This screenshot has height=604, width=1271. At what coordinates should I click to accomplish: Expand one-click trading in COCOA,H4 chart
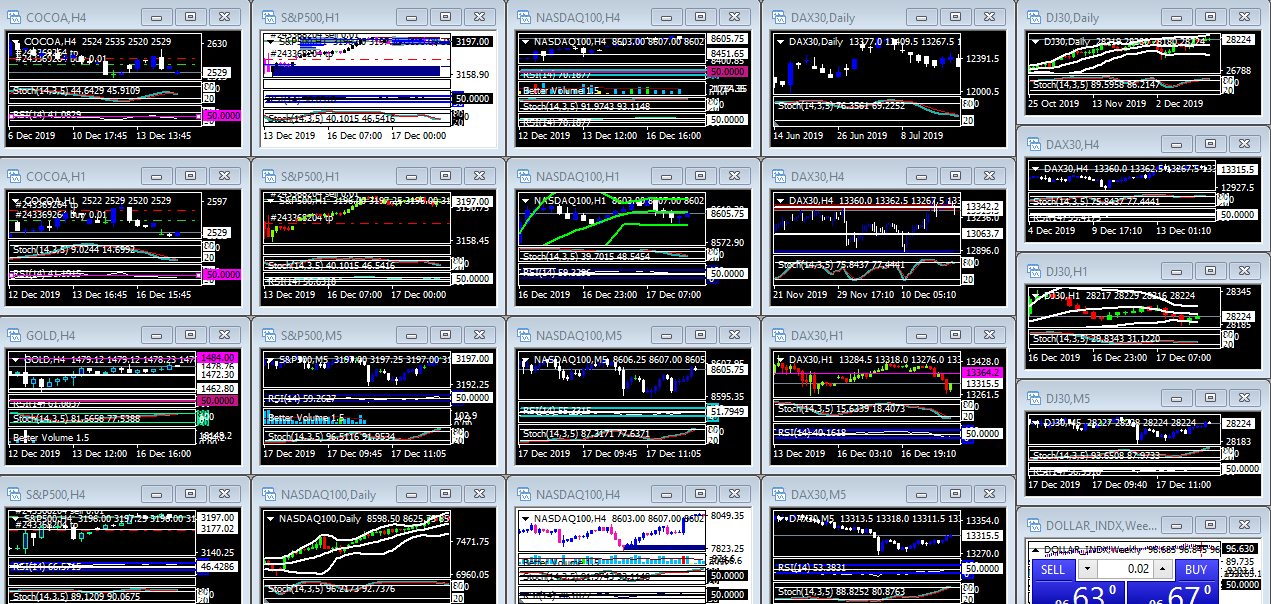click(15, 41)
